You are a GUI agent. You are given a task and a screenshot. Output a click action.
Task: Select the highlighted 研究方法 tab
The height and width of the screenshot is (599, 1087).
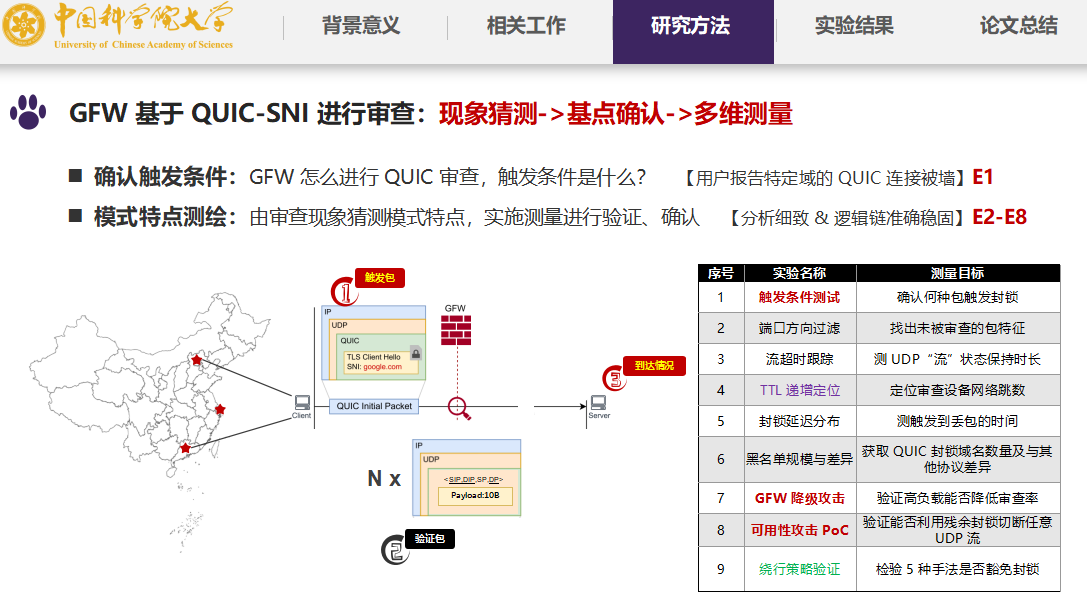693,31
